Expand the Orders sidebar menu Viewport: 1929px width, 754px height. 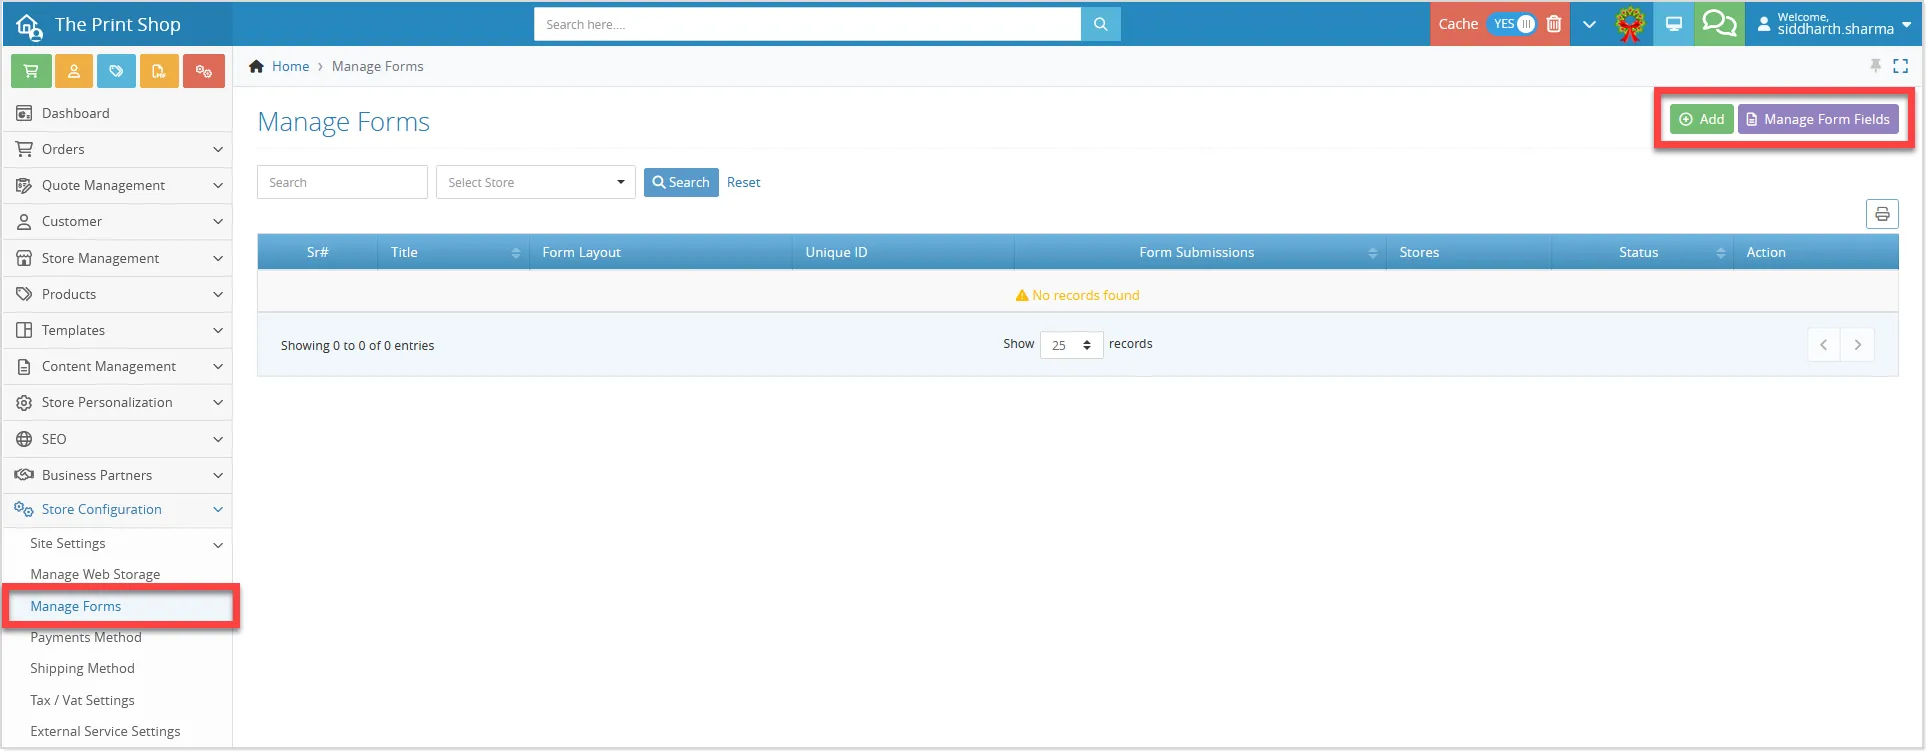(118, 149)
